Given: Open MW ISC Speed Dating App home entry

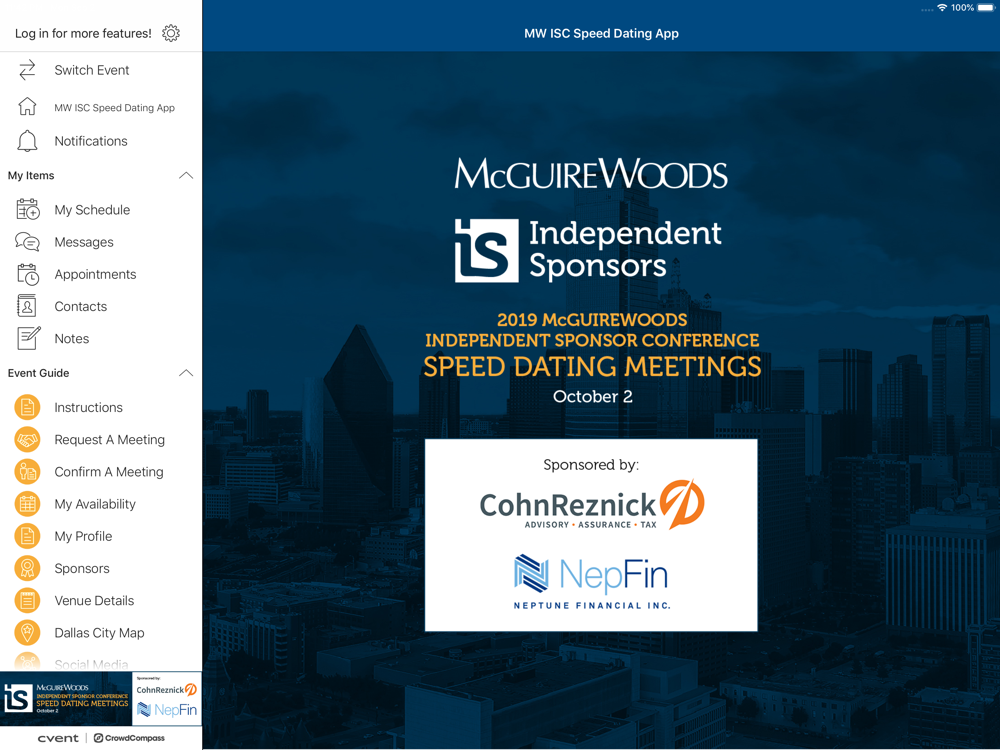Looking at the screenshot, I should (101, 107).
